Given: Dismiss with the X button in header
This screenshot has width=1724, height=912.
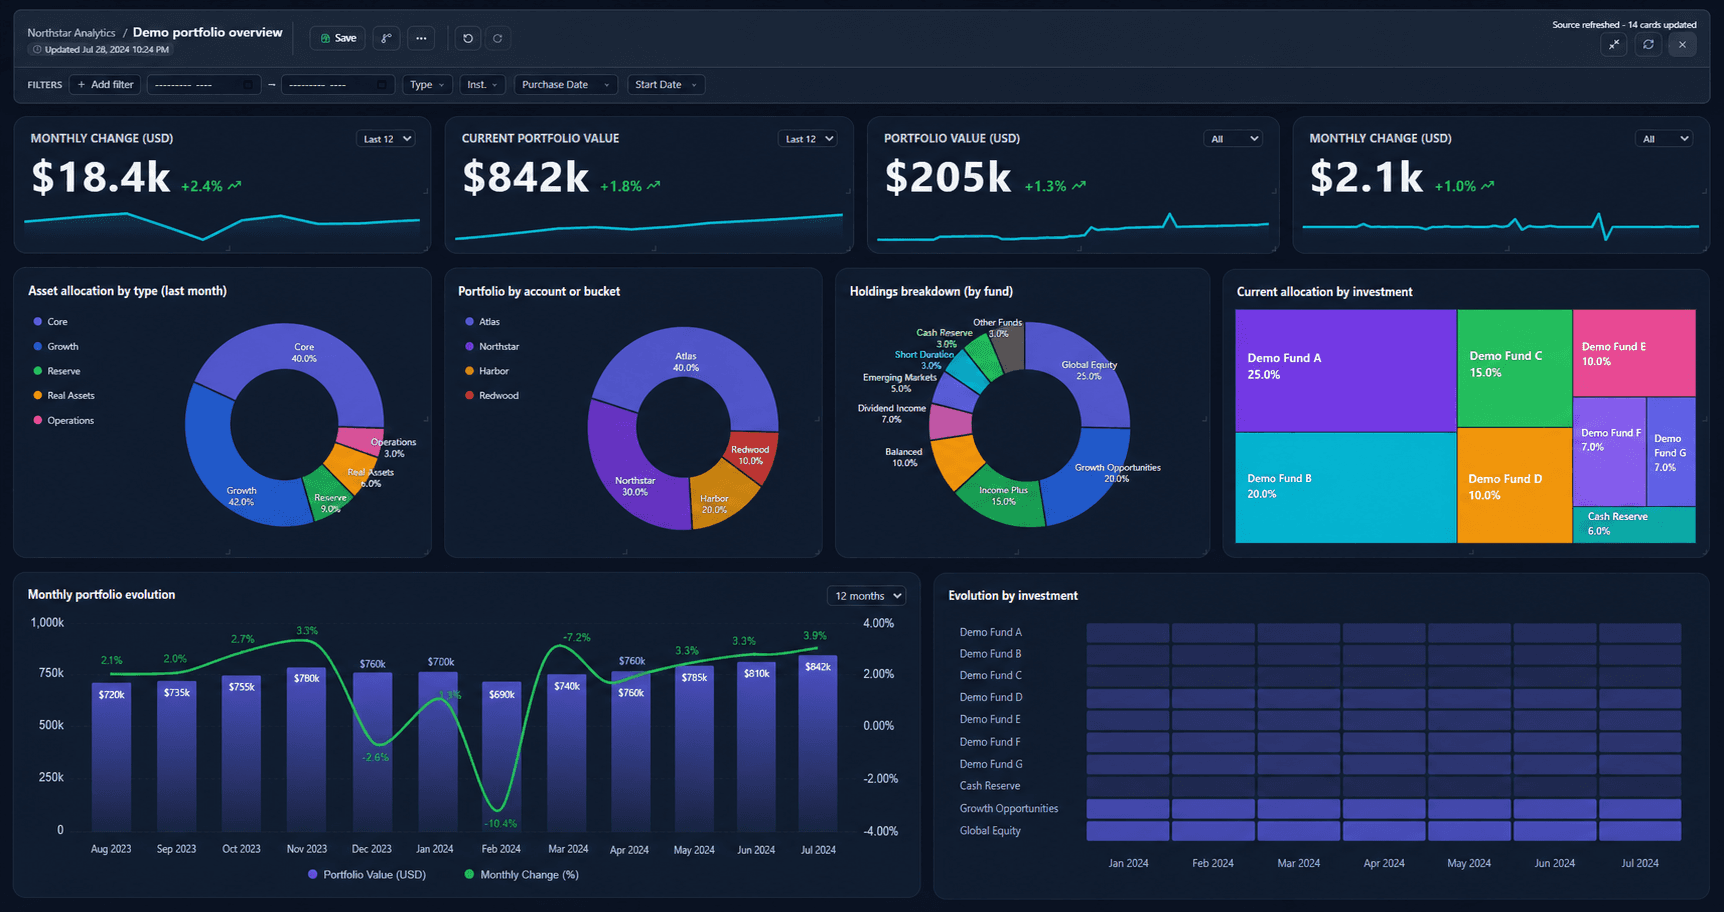Looking at the screenshot, I should click(1682, 44).
